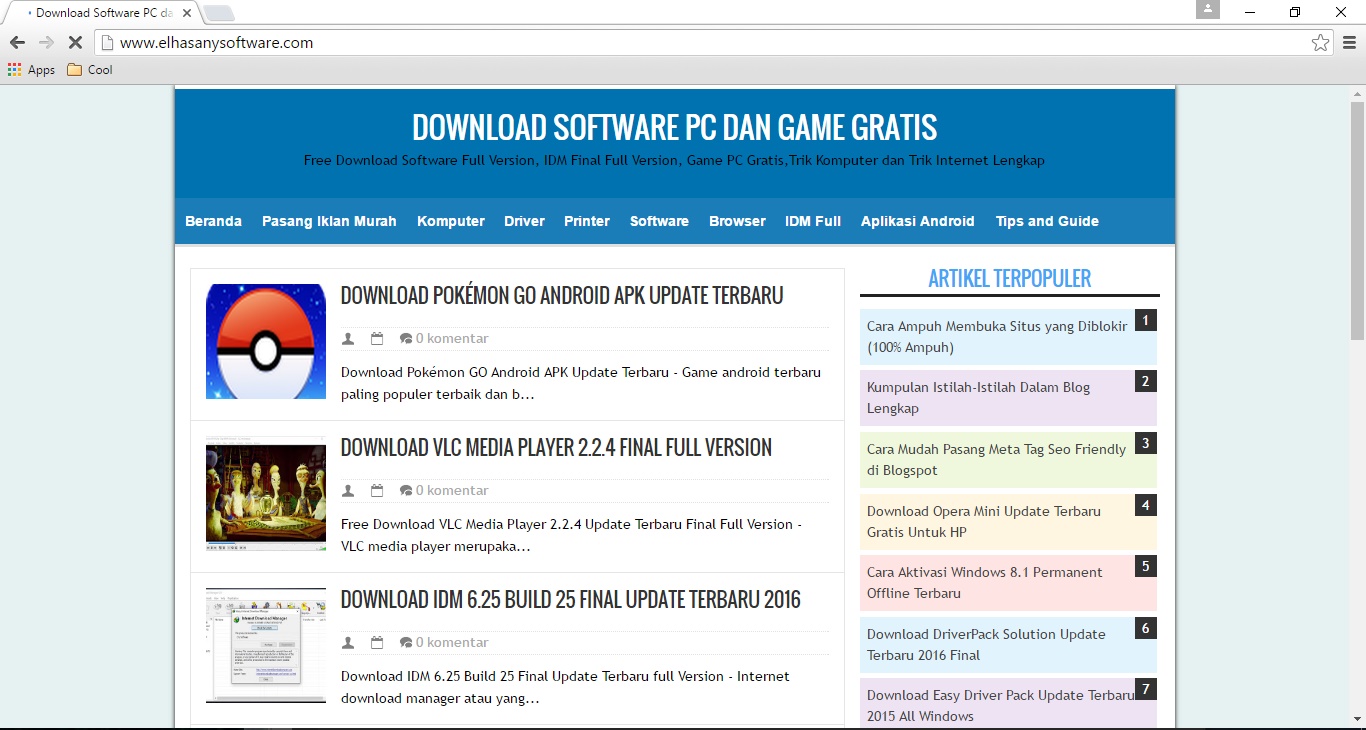Image resolution: width=1366 pixels, height=730 pixels.
Task: Open 0 komentar link under VLC post
Action: 452,491
